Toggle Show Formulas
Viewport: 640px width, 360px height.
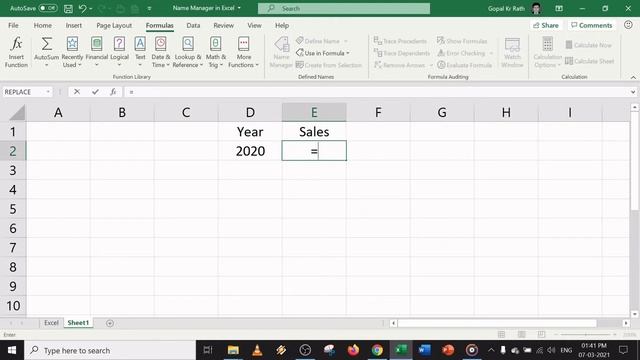(462, 41)
